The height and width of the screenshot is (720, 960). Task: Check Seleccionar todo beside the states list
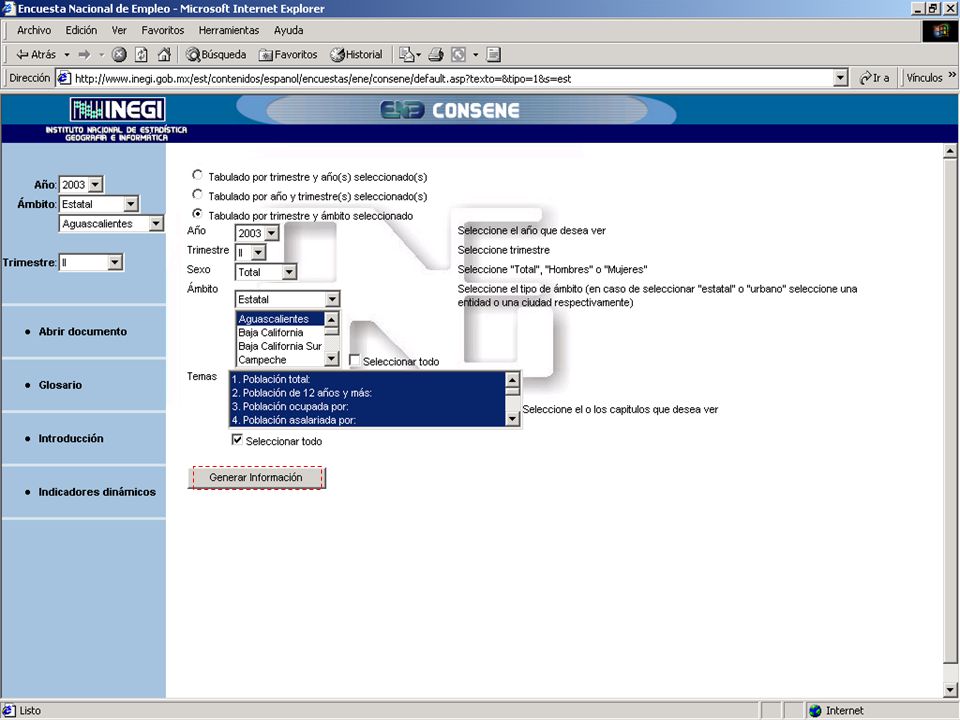pos(354,361)
